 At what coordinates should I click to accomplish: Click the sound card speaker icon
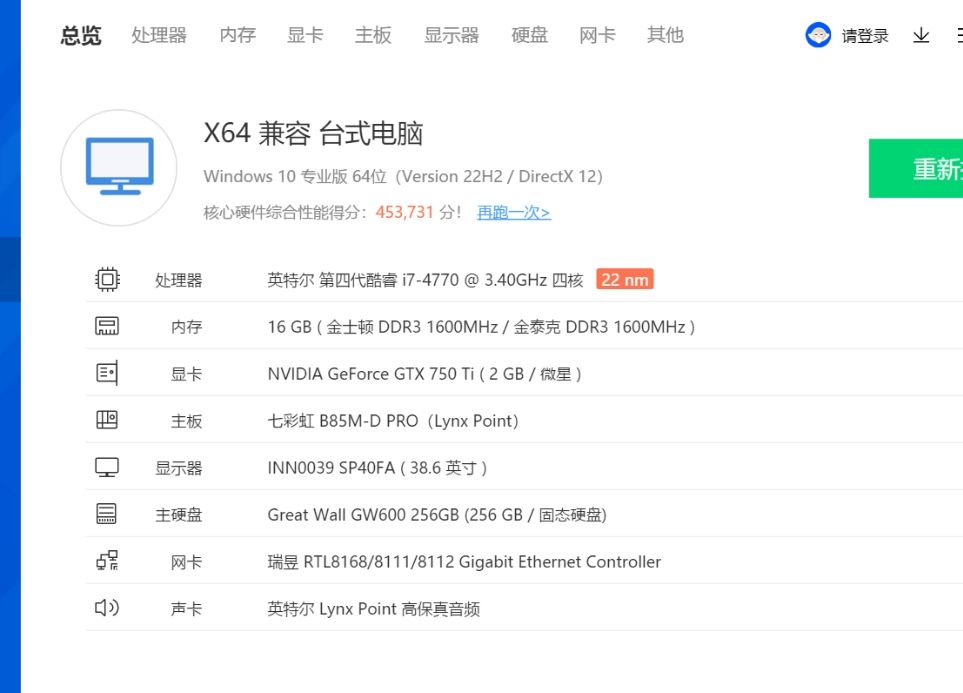point(107,608)
